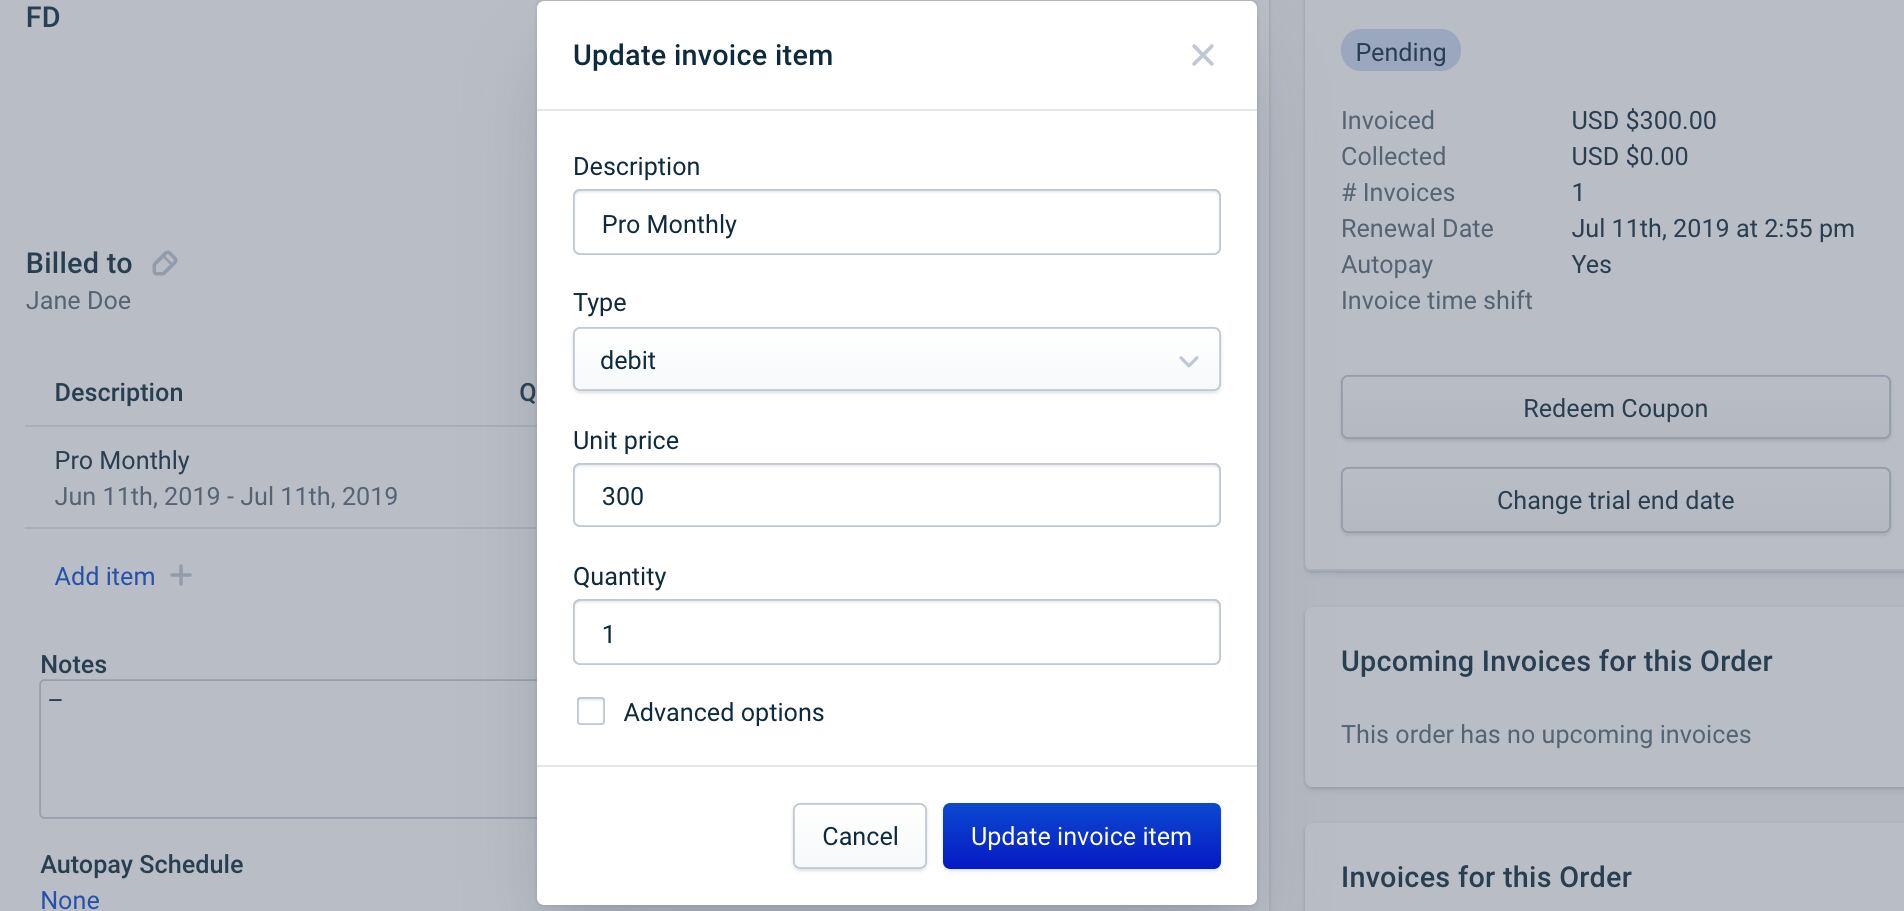Open the None link under Autopay Schedule
The height and width of the screenshot is (911, 1904).
(70, 899)
